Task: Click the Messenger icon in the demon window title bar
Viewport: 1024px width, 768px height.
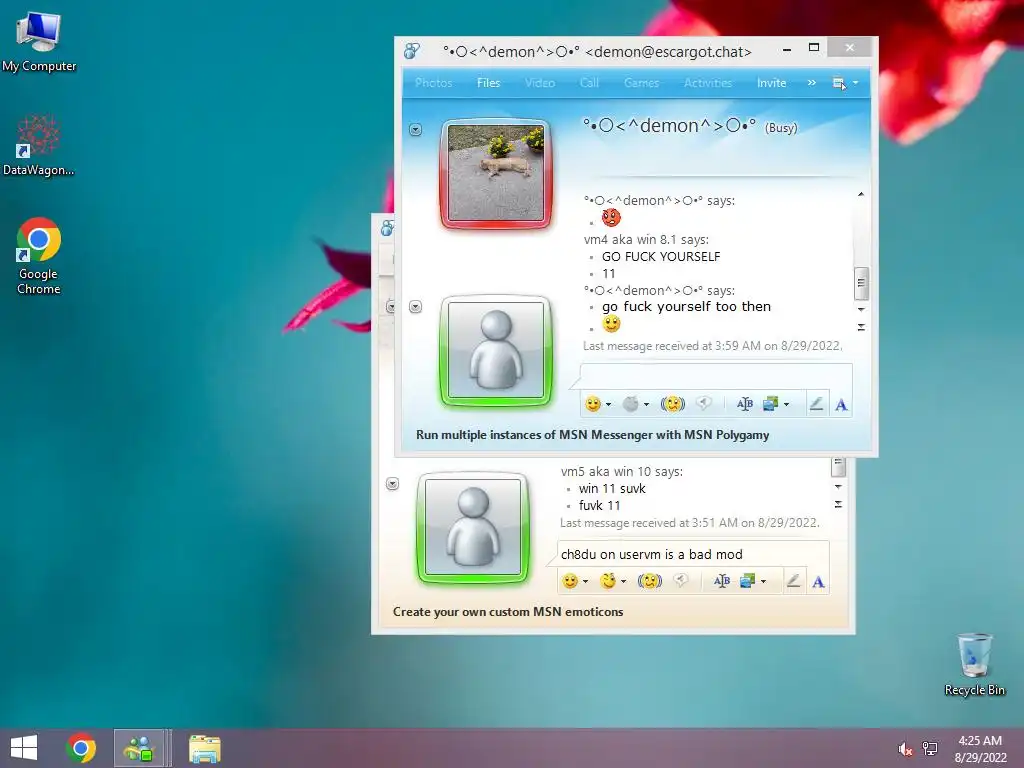Action: point(412,51)
